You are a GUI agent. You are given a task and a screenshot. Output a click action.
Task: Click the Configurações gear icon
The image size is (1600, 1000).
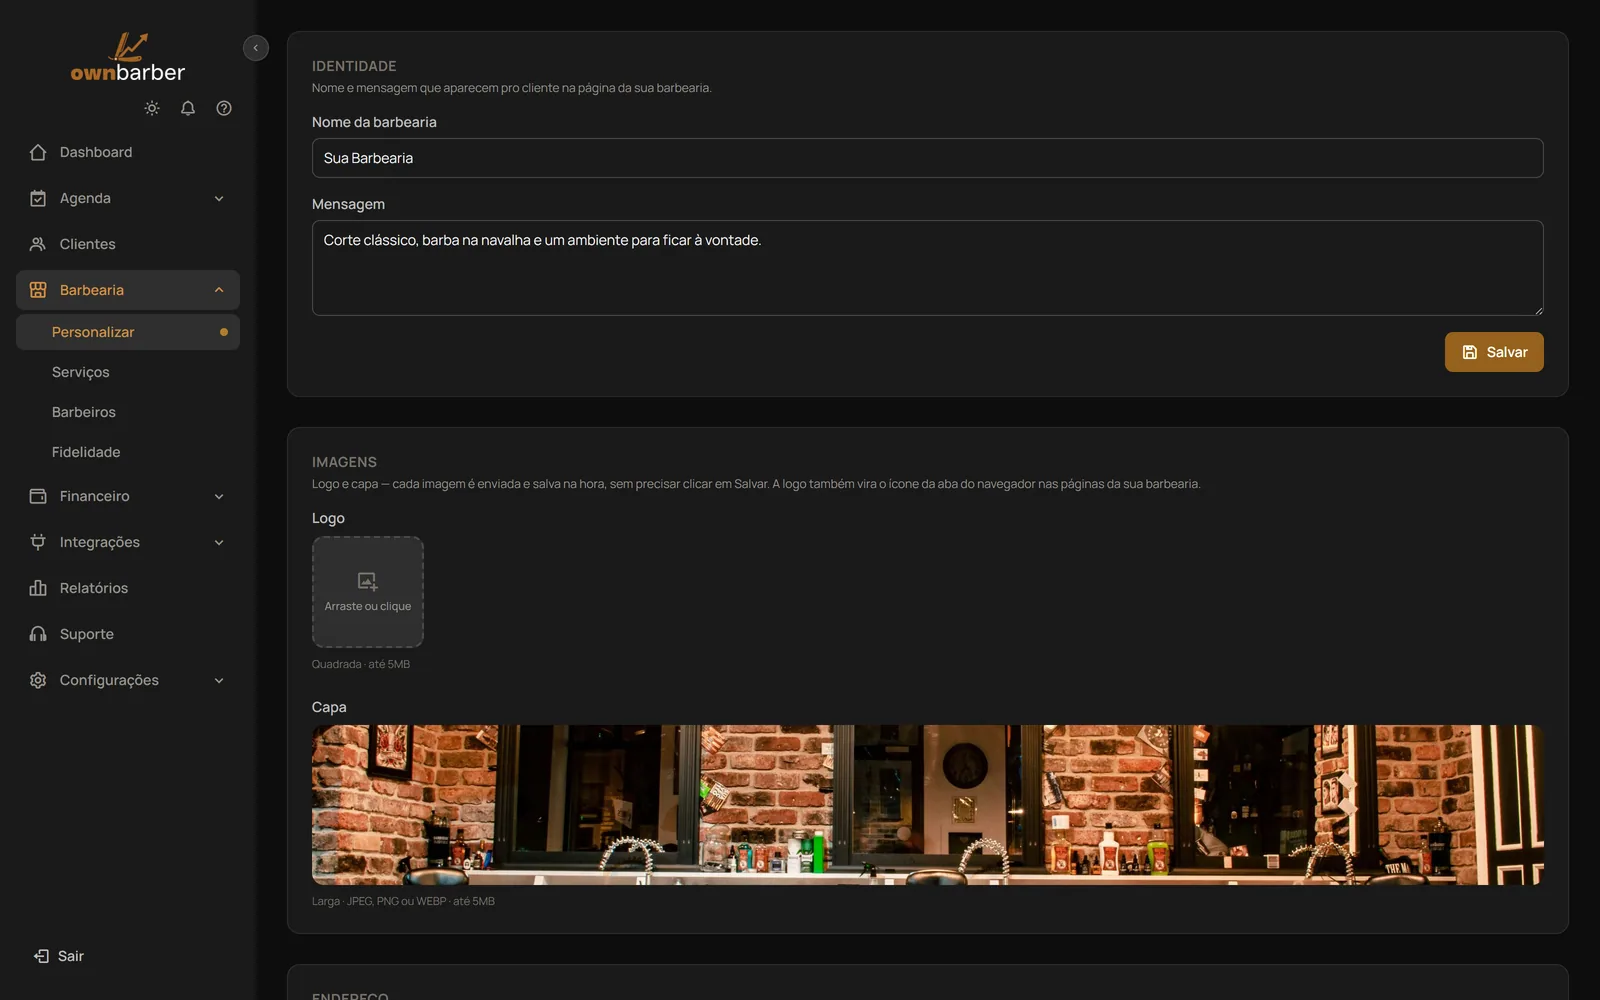click(38, 680)
